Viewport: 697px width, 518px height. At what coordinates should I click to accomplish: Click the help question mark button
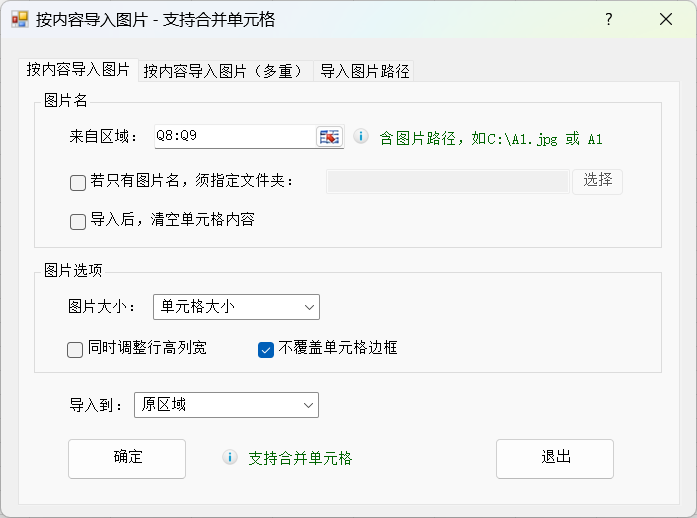609,20
